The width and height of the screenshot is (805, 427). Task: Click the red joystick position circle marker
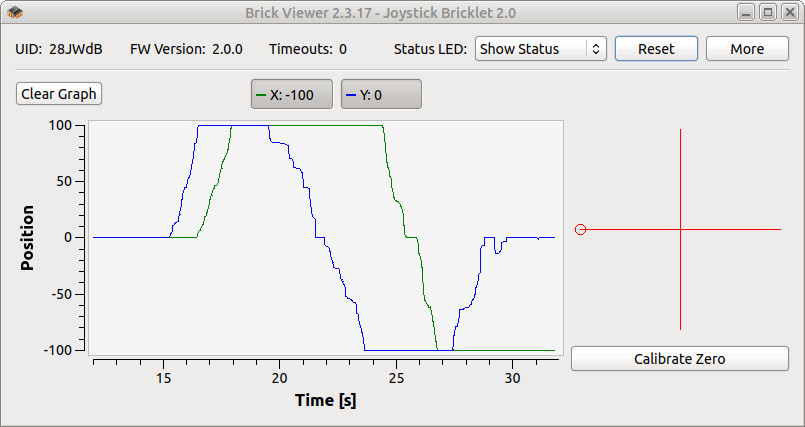tap(580, 229)
